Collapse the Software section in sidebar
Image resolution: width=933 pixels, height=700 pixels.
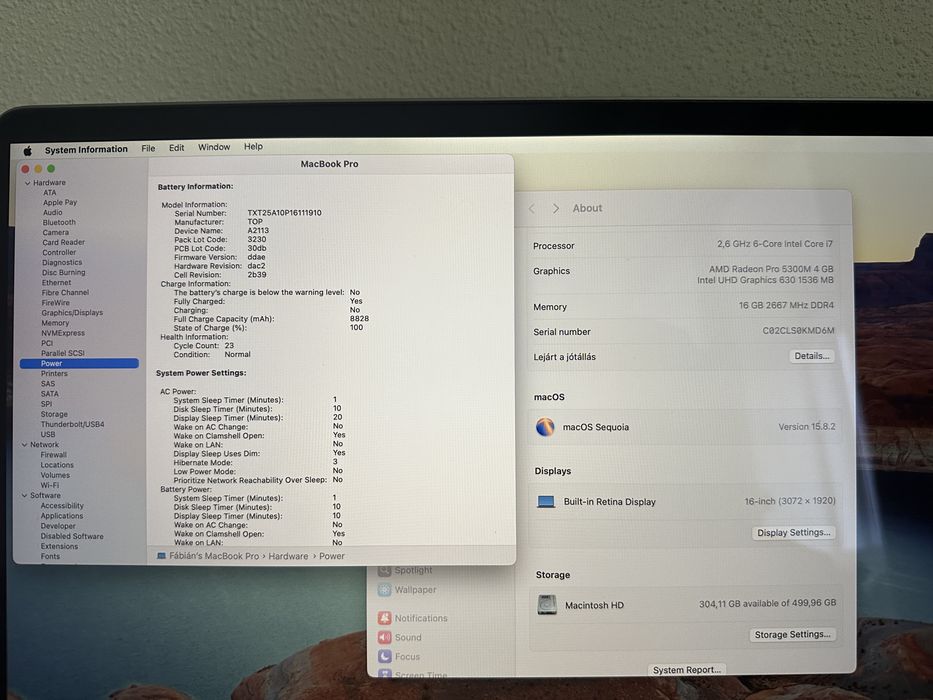[x=24, y=495]
